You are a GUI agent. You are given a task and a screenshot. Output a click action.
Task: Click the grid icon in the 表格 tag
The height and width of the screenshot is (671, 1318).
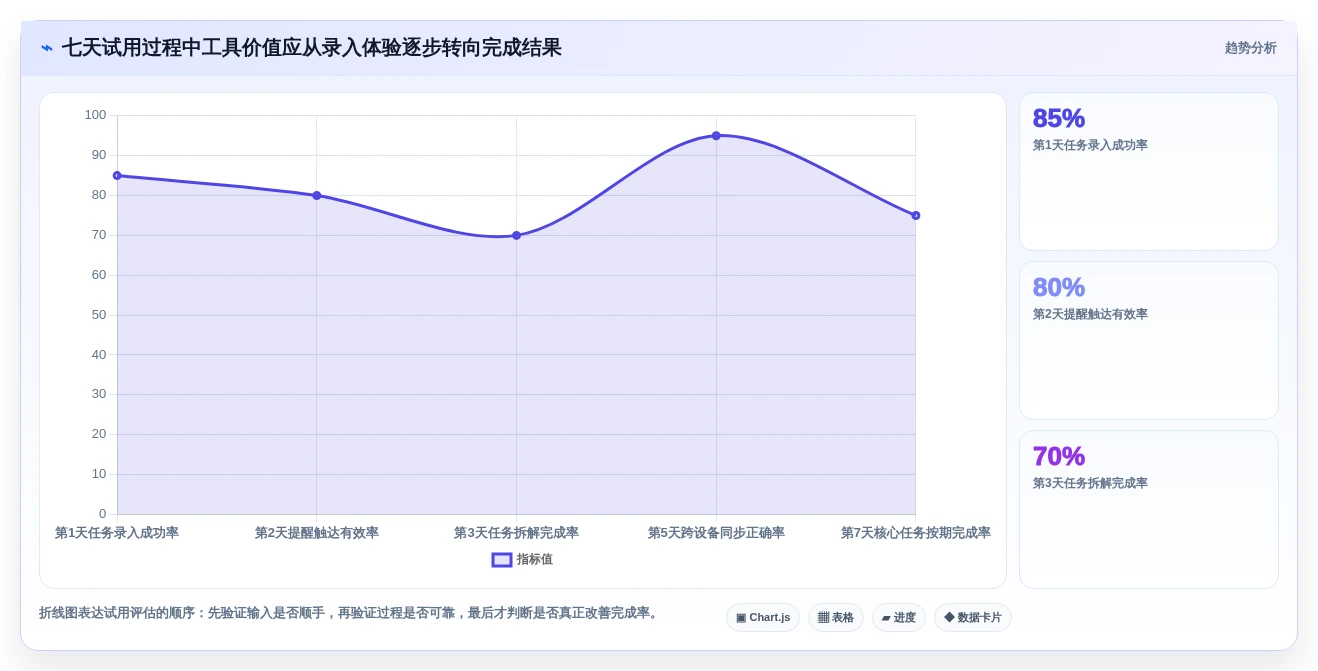[x=823, y=618]
